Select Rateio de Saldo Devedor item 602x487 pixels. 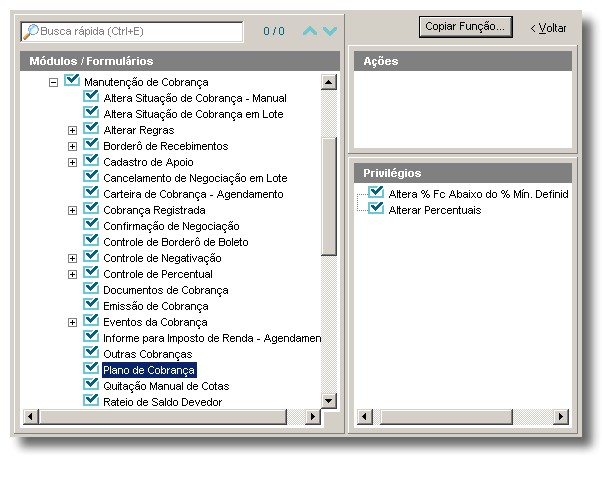pos(163,402)
